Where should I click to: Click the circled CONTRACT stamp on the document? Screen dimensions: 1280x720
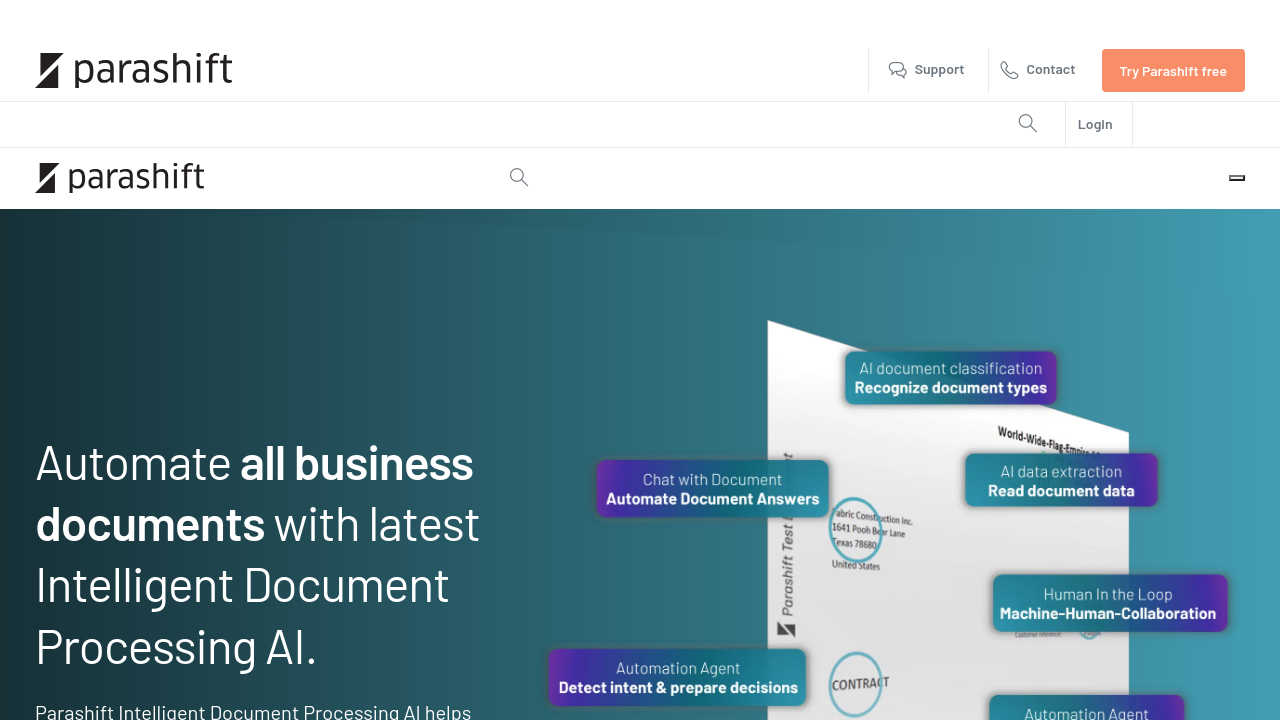(x=857, y=683)
